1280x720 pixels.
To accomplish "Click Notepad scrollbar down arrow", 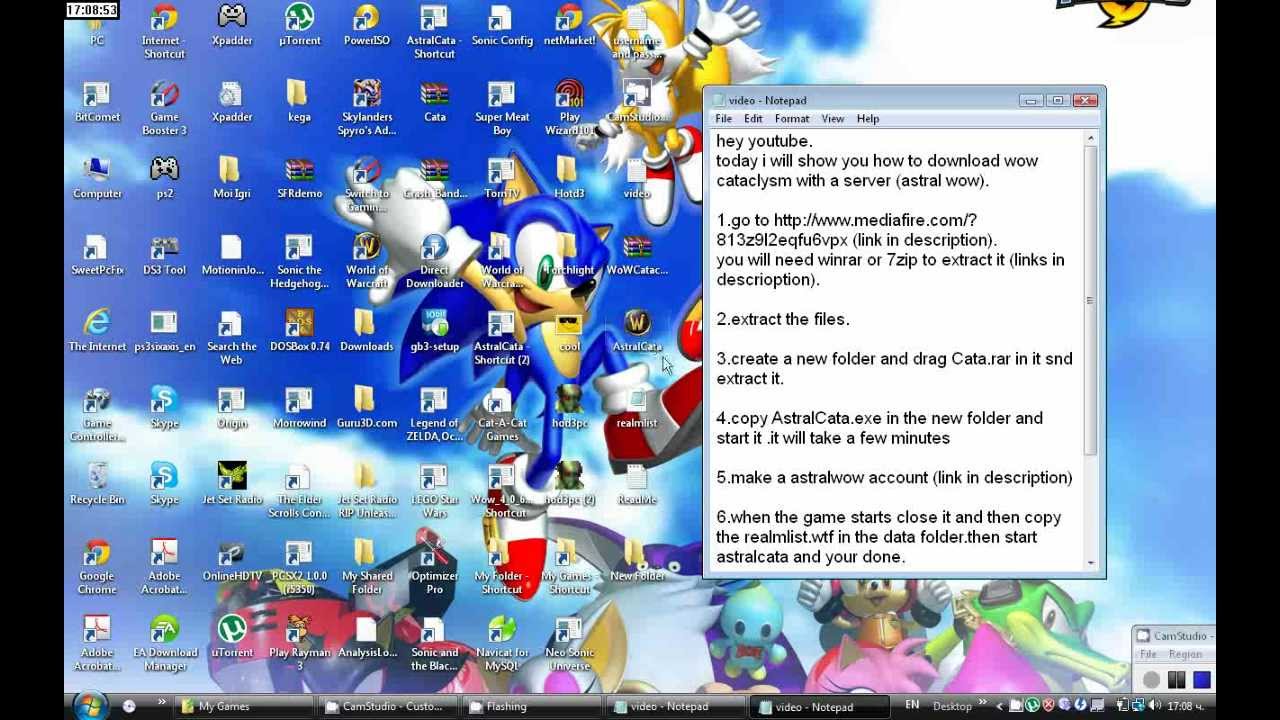I will 1090,563.
